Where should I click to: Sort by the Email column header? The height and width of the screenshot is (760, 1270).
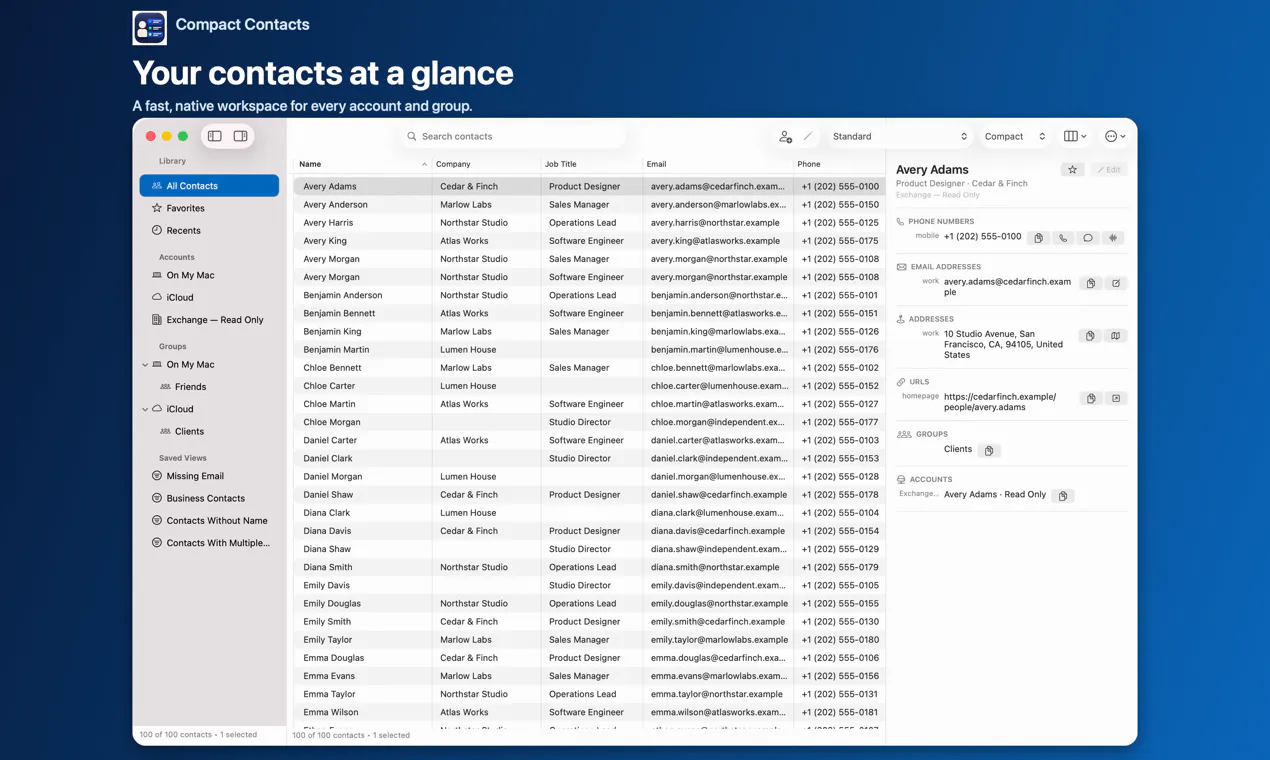pos(717,164)
